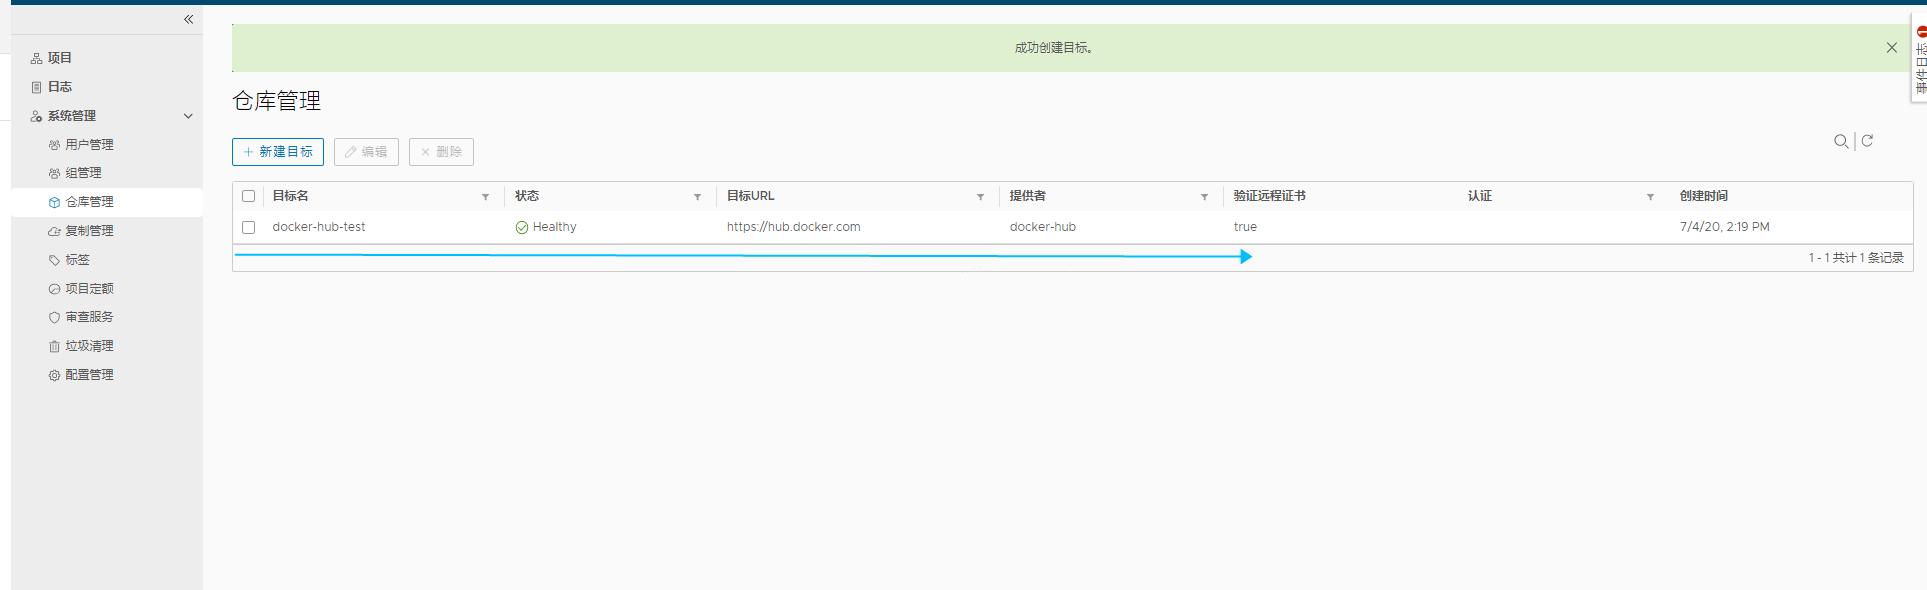Click the 组管理 group icon

tap(54, 174)
